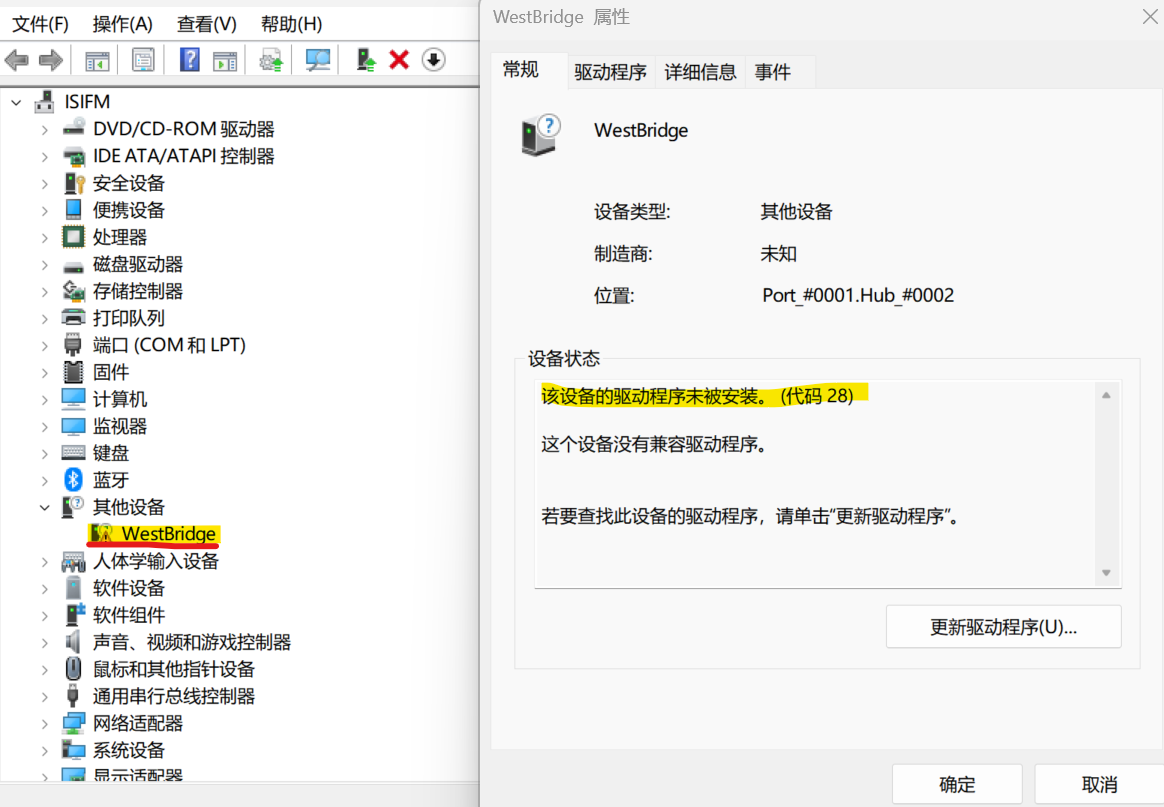This screenshot has width=1164, height=807.
Task: Click the properties toolbar icon
Action: pos(142,59)
